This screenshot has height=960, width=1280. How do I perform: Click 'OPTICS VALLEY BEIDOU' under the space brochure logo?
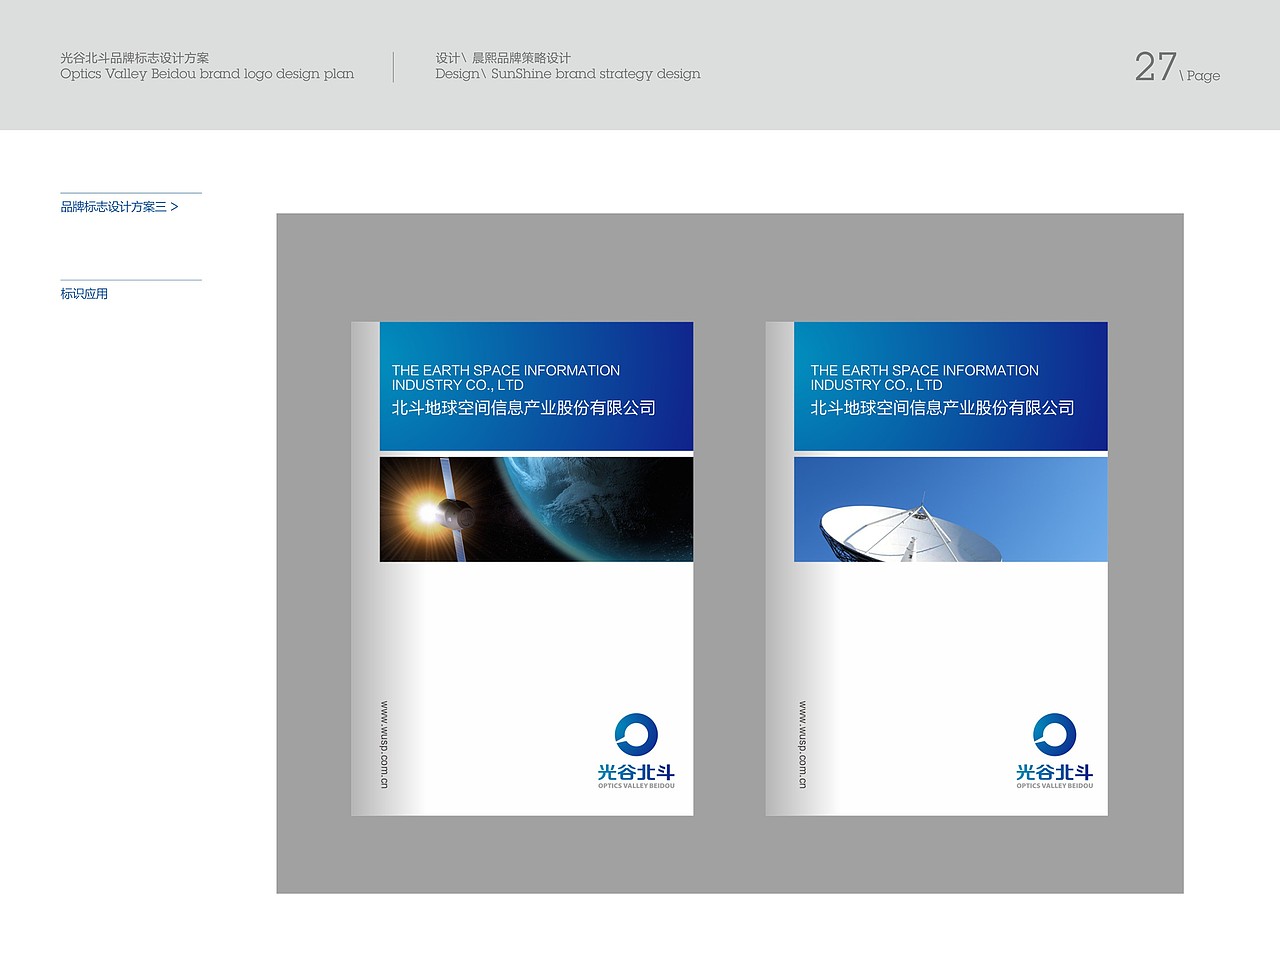[x=636, y=786]
